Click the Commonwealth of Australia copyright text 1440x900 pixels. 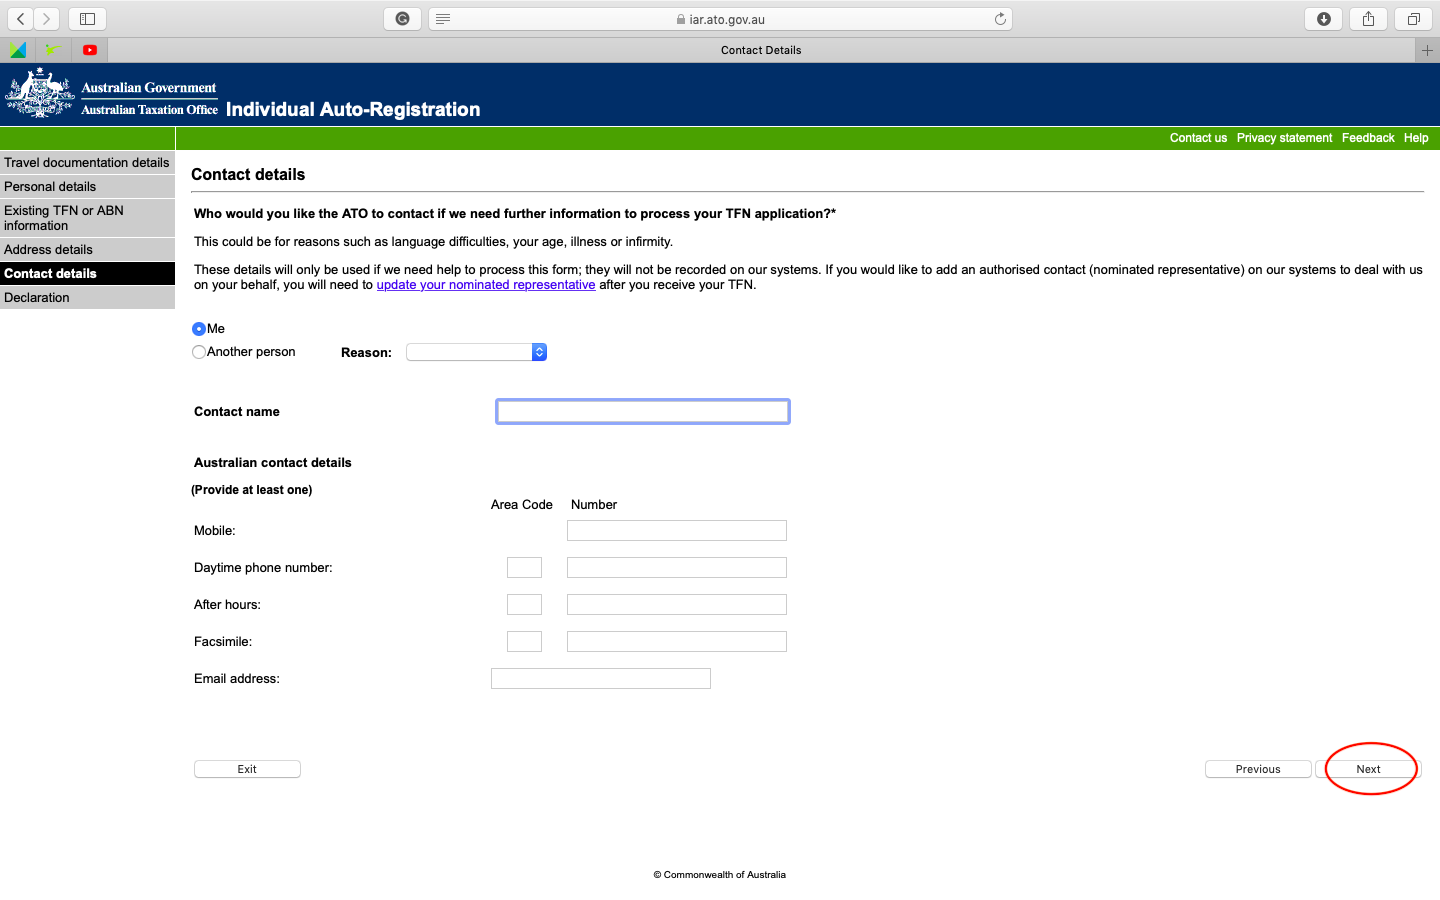[x=720, y=875]
